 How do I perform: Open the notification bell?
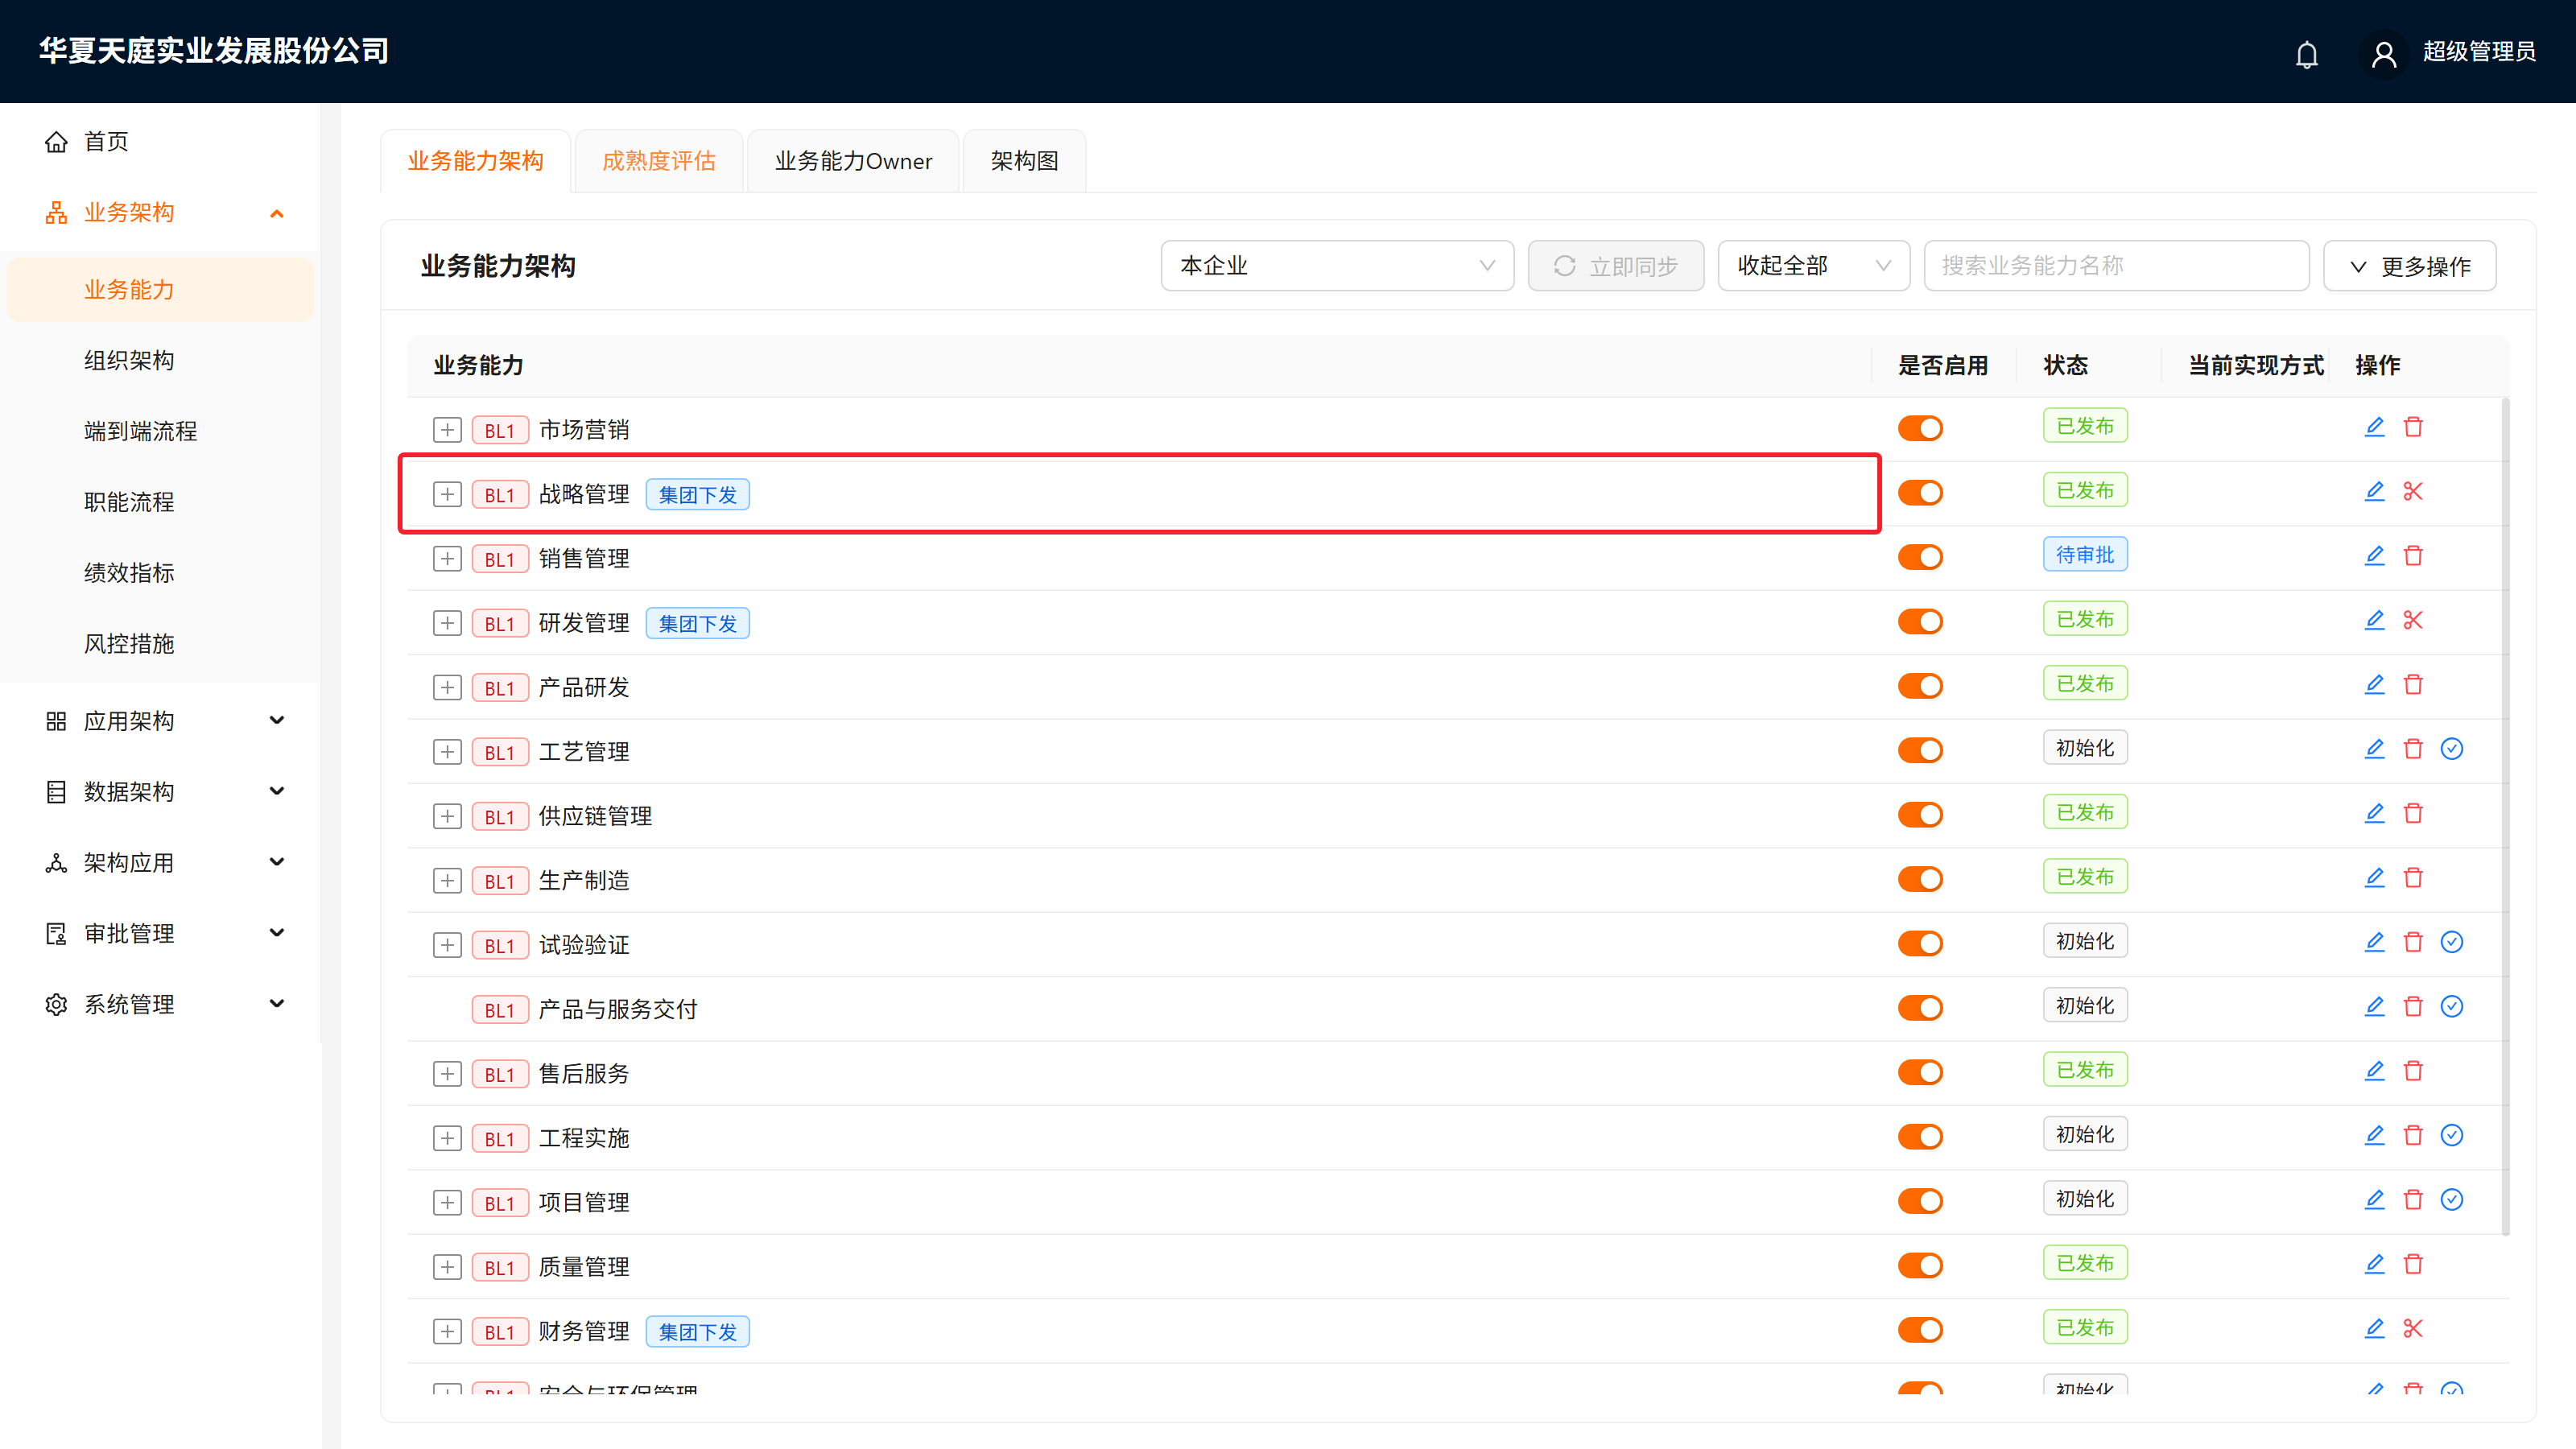pos(2306,54)
